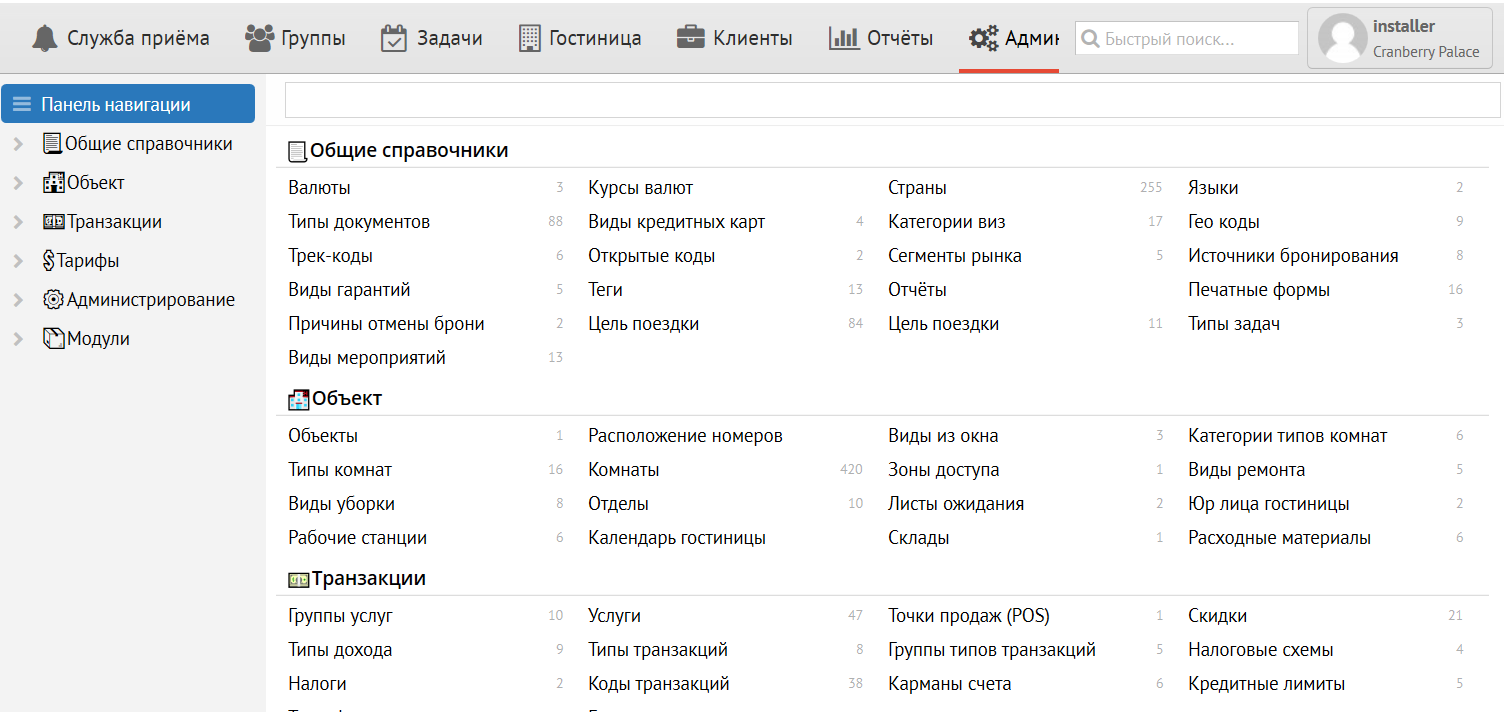Screen dimensions: 1504x712
Task: Open the Комнаты link
Action: click(x=623, y=470)
